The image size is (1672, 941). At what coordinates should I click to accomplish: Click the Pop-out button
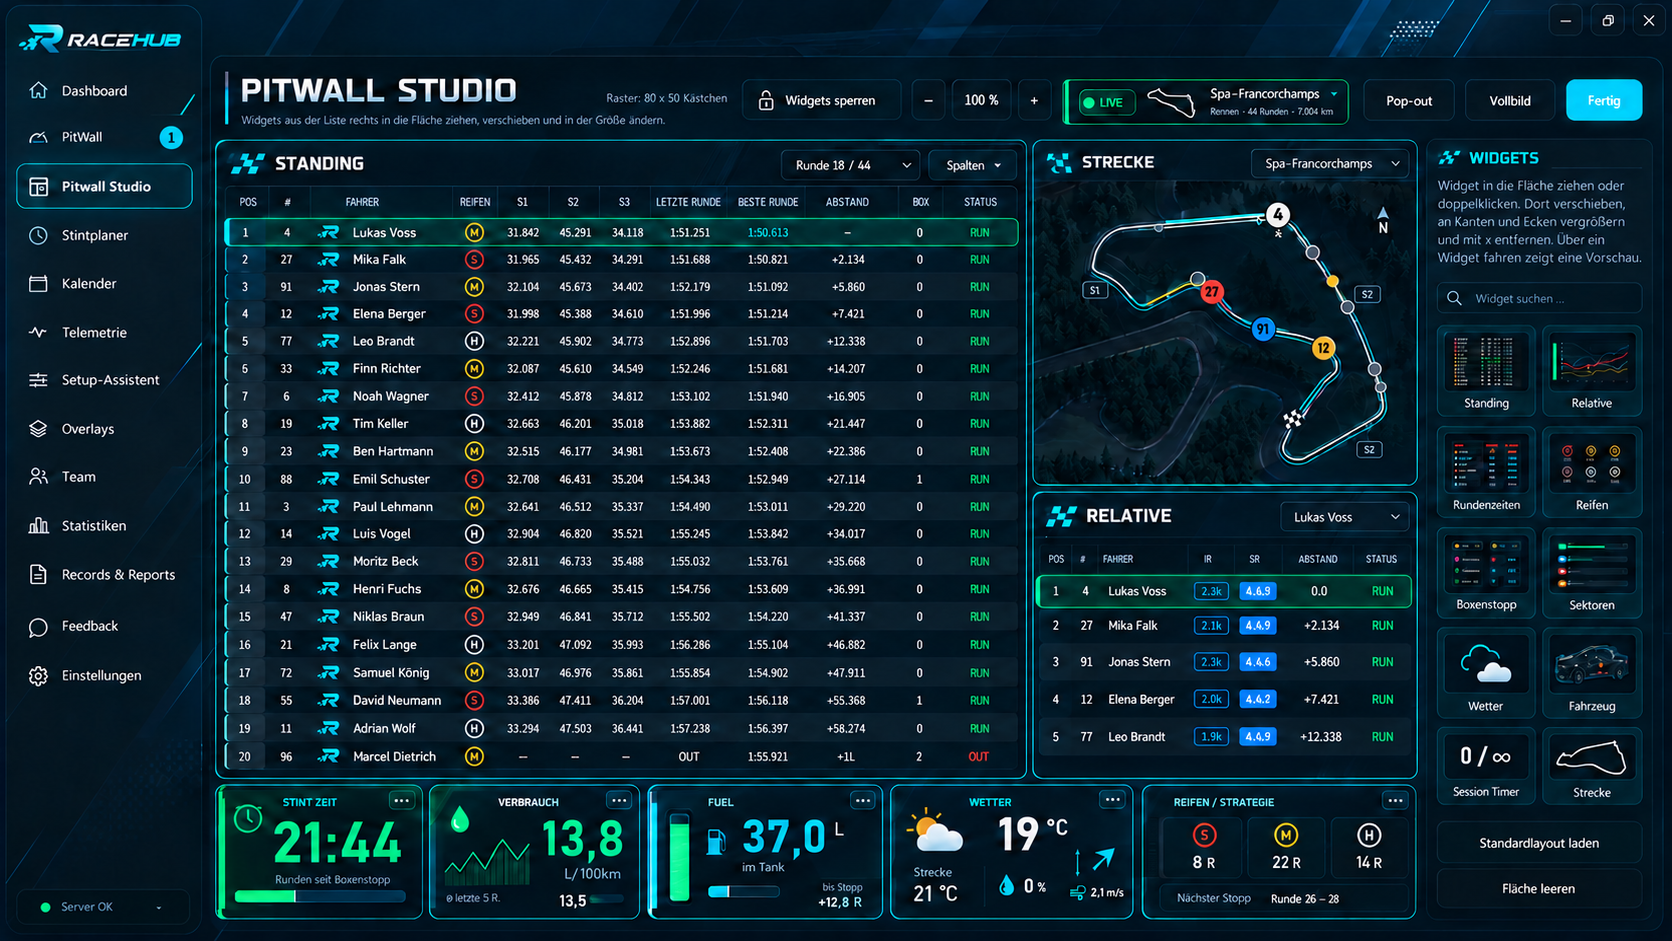tap(1408, 100)
